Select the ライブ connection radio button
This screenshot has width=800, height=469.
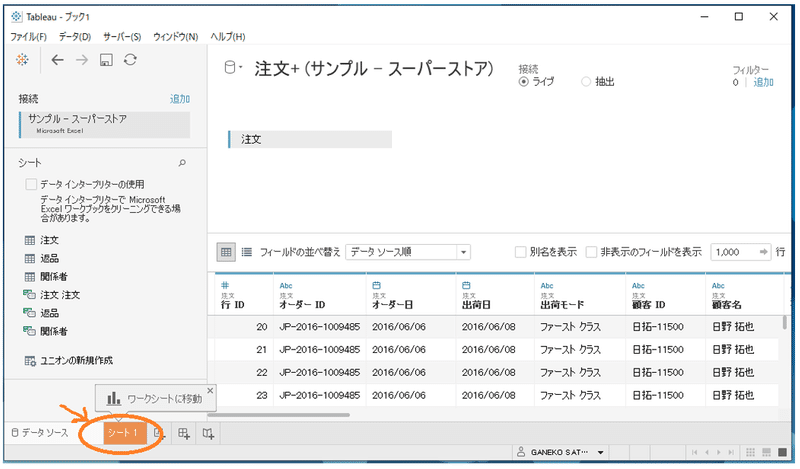click(x=523, y=82)
